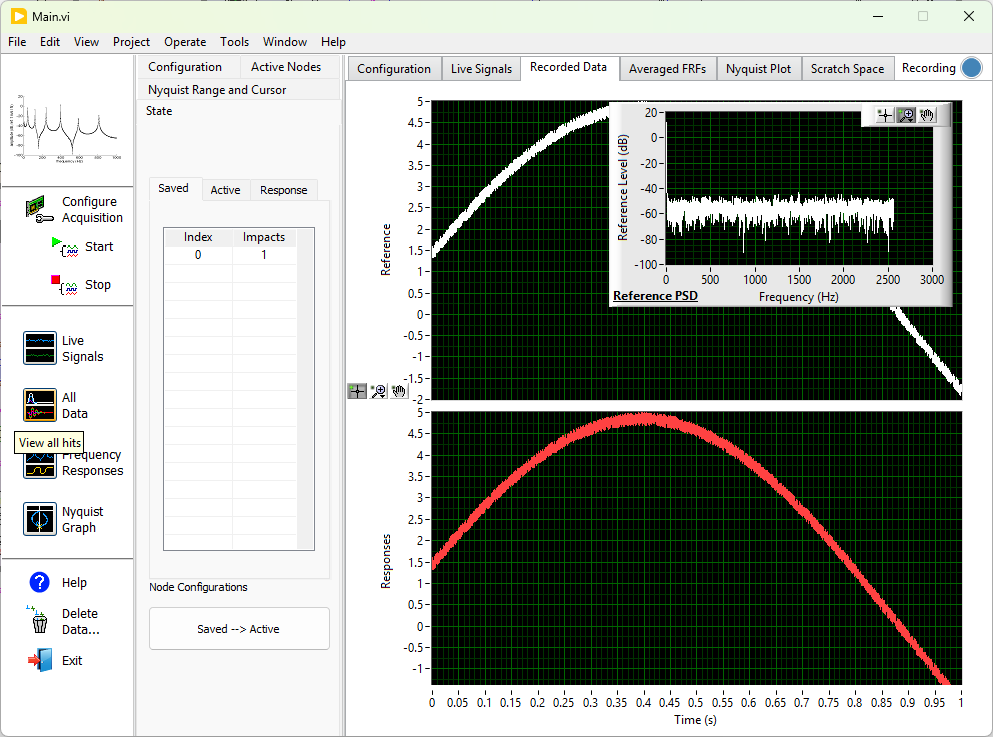Select the Active node tab
This screenshot has width=993, height=737.
pyautogui.click(x=225, y=190)
